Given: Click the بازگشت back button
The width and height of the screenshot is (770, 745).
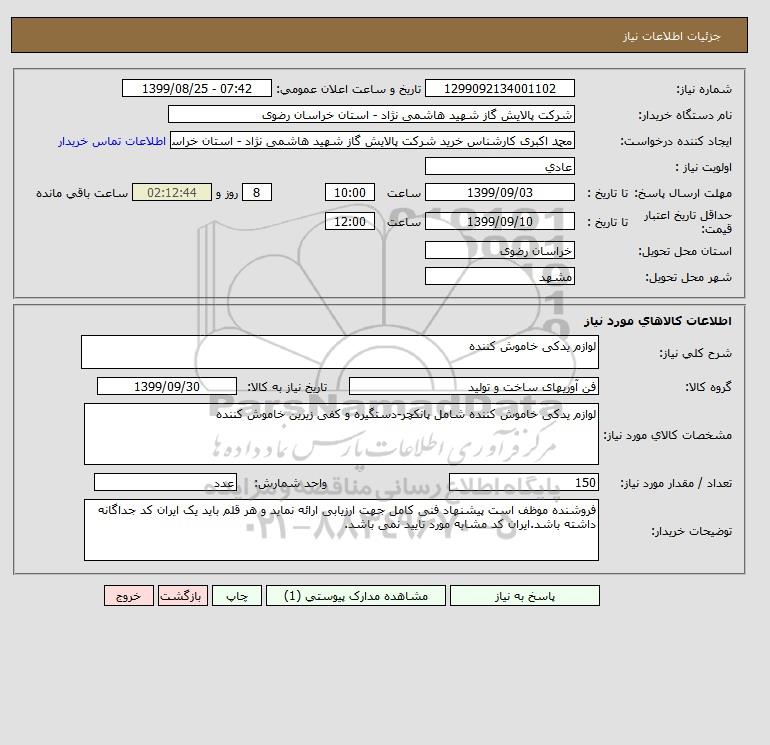Looking at the screenshot, I should (183, 596).
